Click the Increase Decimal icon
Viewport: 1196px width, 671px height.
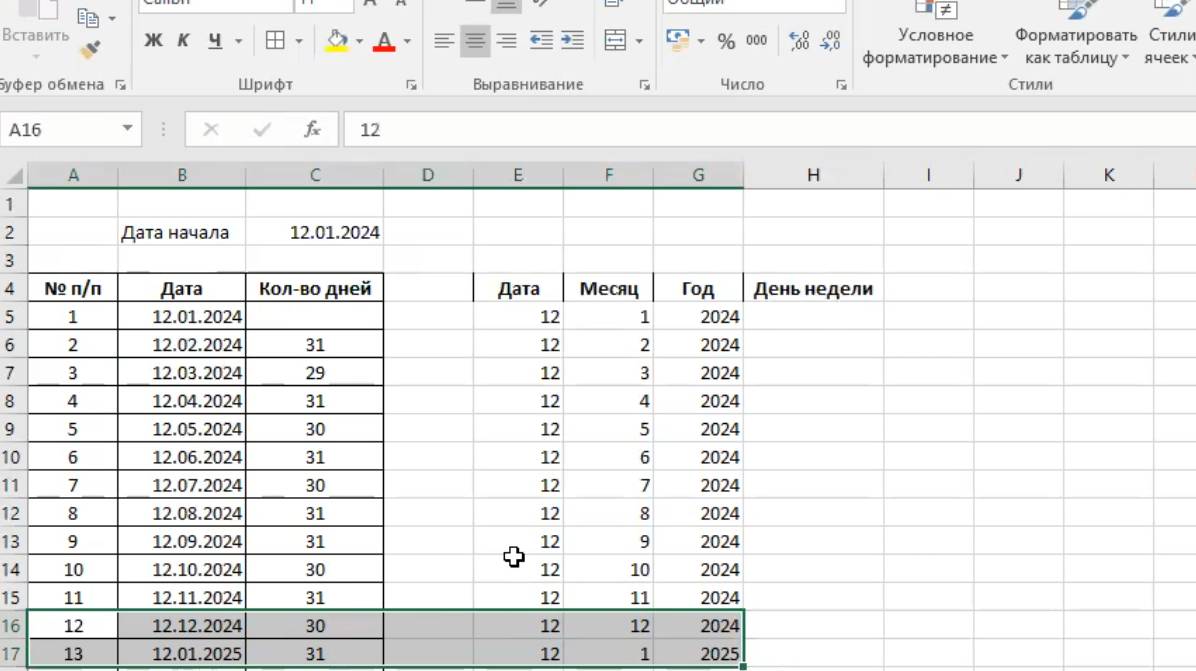click(799, 40)
